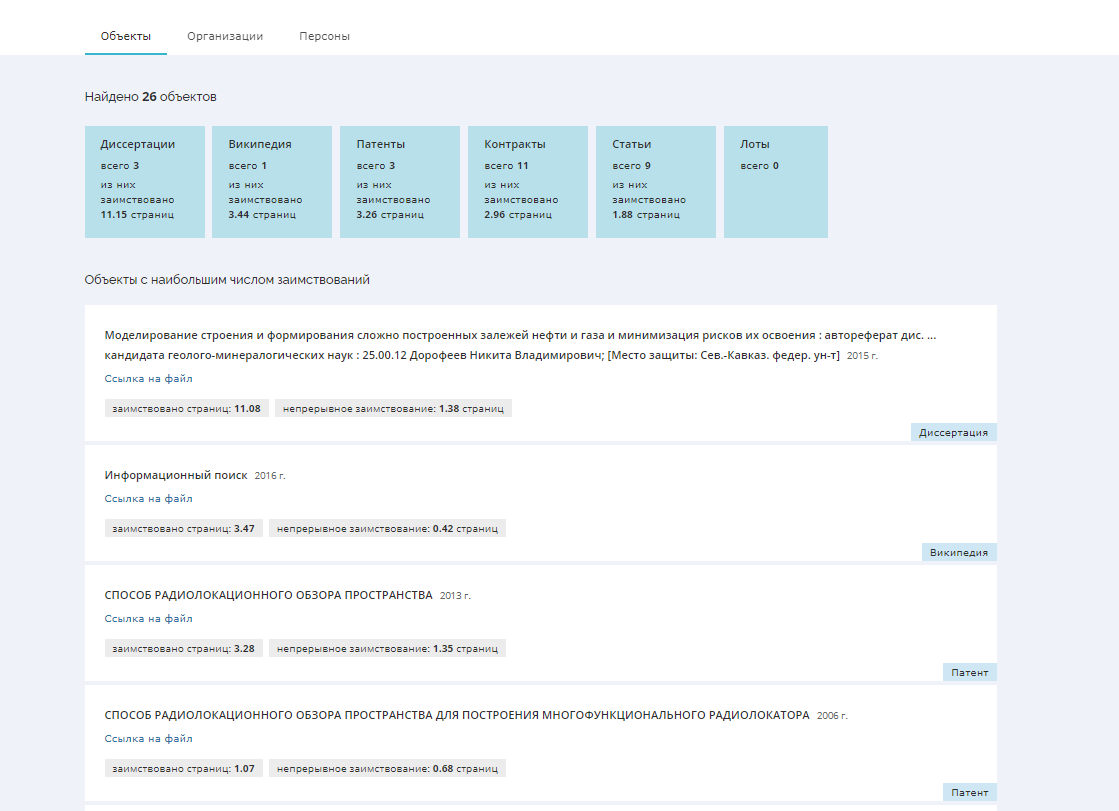Click Ссылка на файл under the 2013 patent

click(148, 619)
